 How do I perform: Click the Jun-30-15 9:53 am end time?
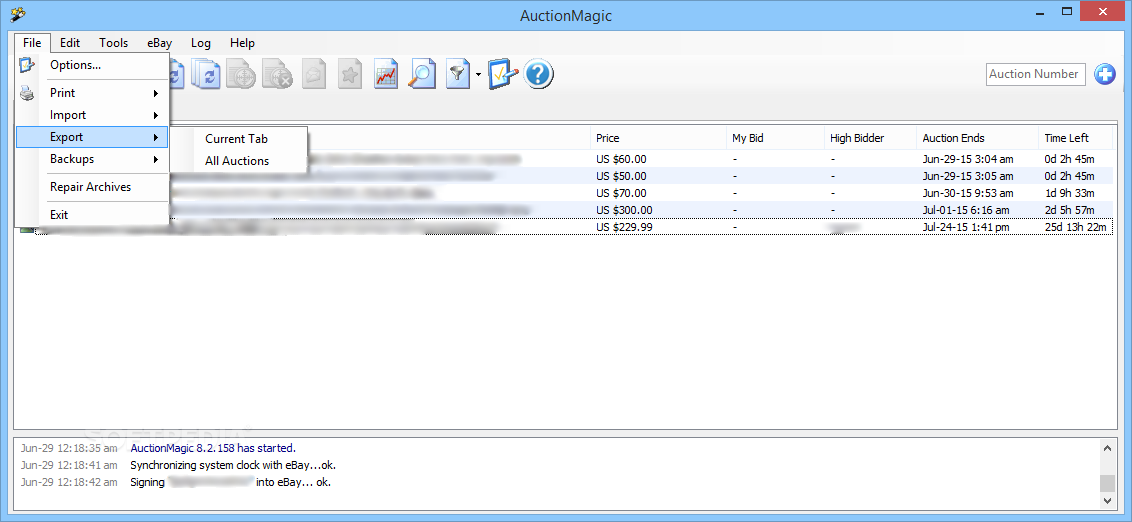click(x=968, y=193)
